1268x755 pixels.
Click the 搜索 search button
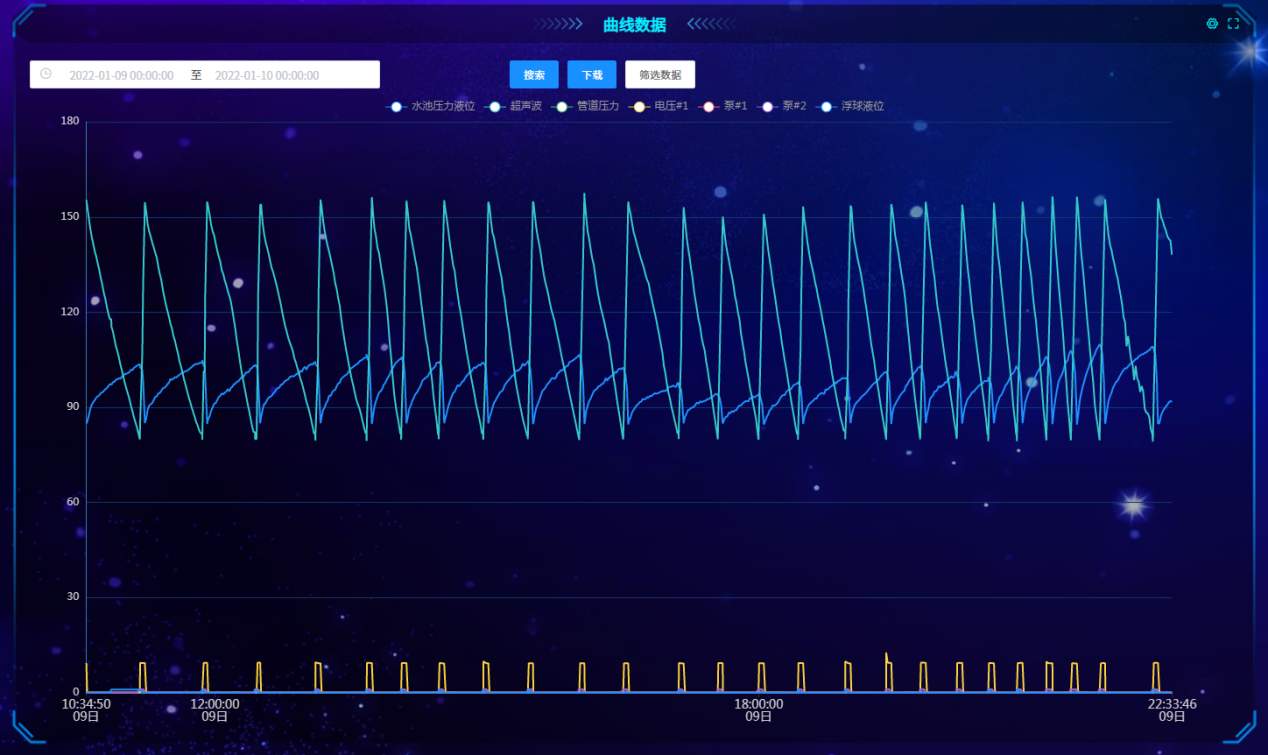coord(534,75)
